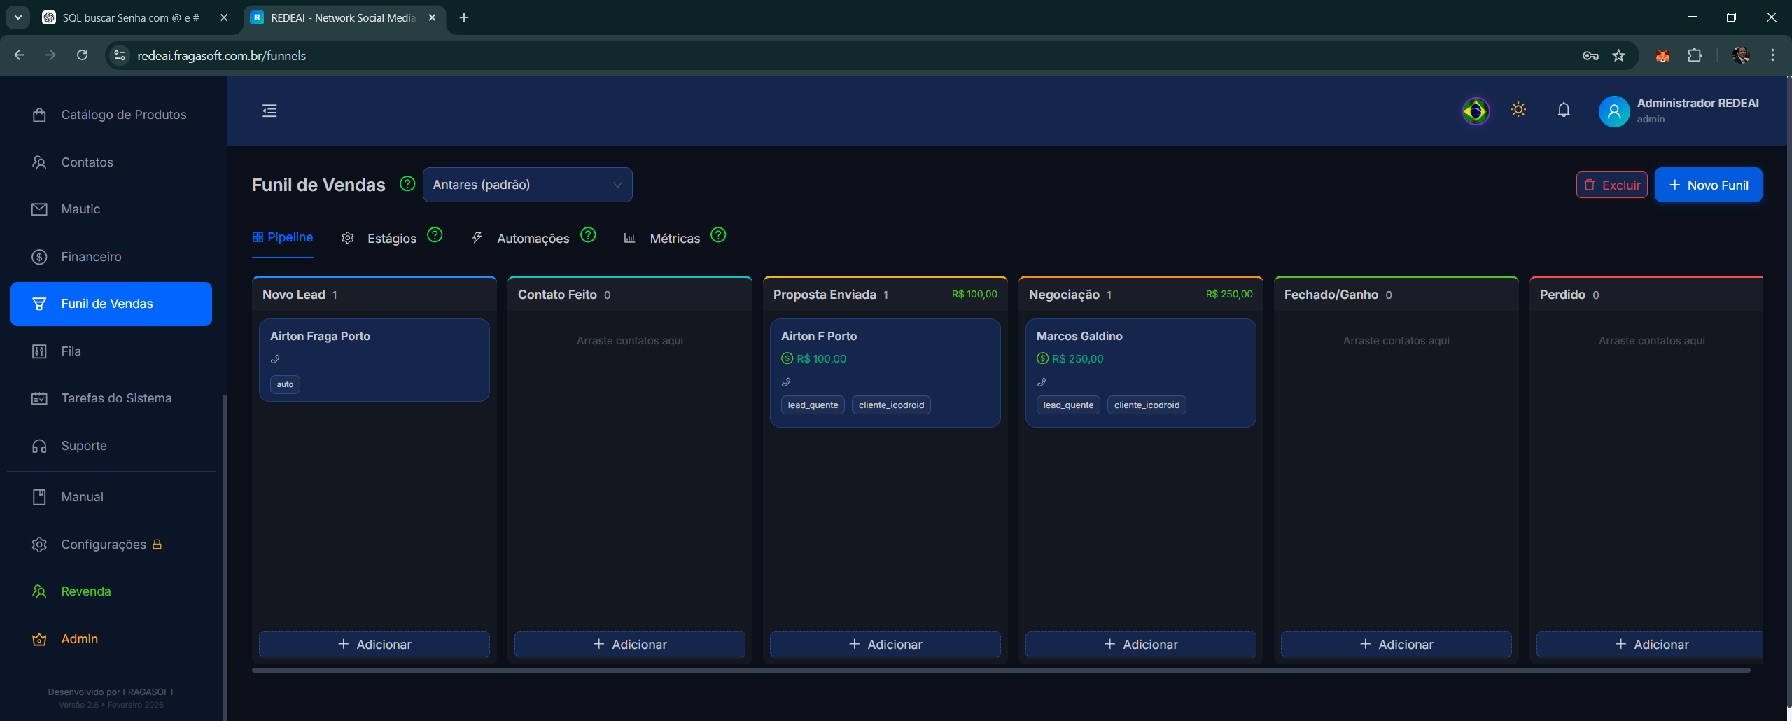Click the Novo Funil button
Screen dimensions: 1792x721
click(1708, 185)
